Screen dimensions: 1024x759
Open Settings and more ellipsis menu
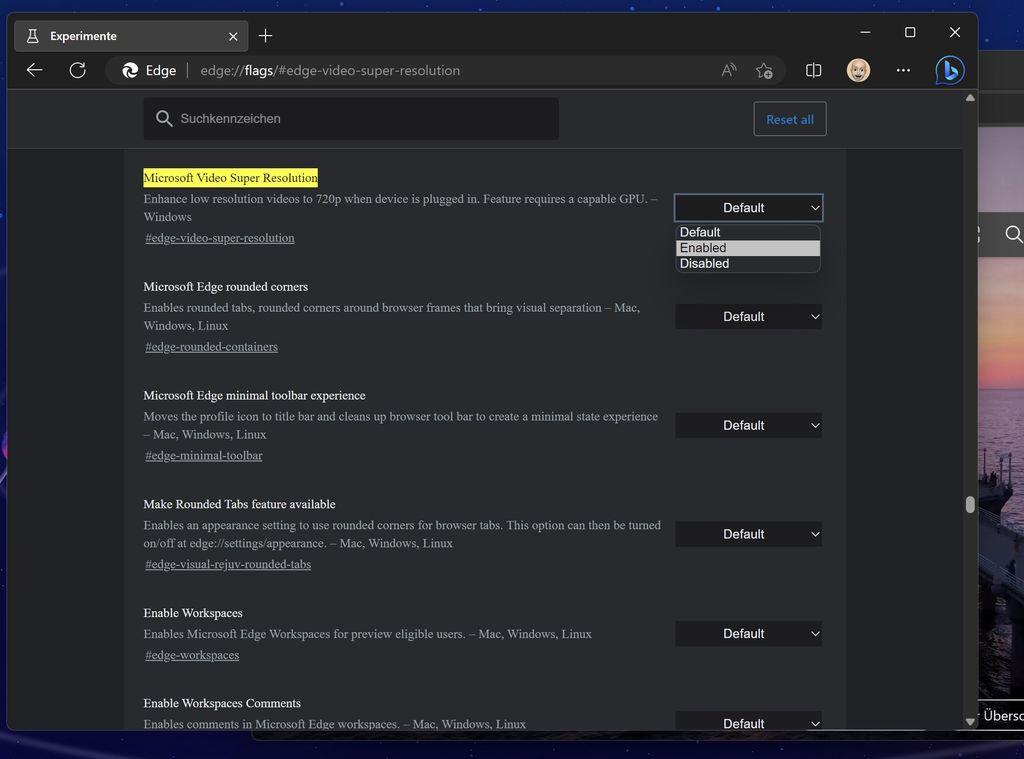903,70
